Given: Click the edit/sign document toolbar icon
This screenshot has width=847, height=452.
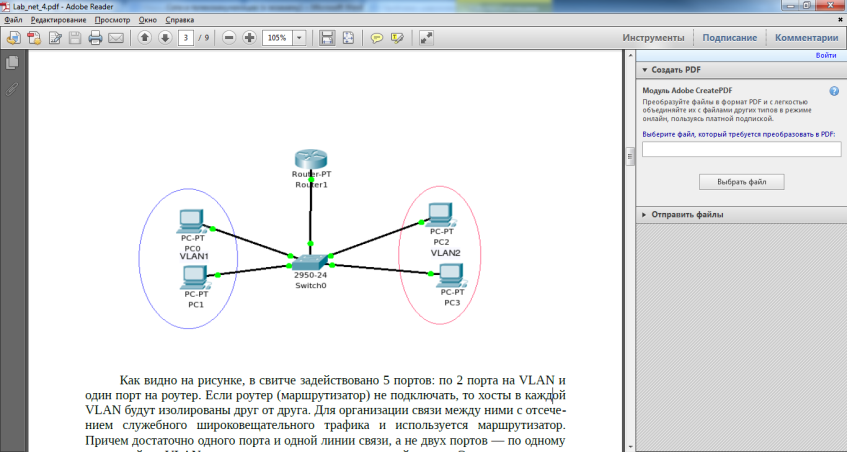Looking at the screenshot, I should (x=55, y=38).
